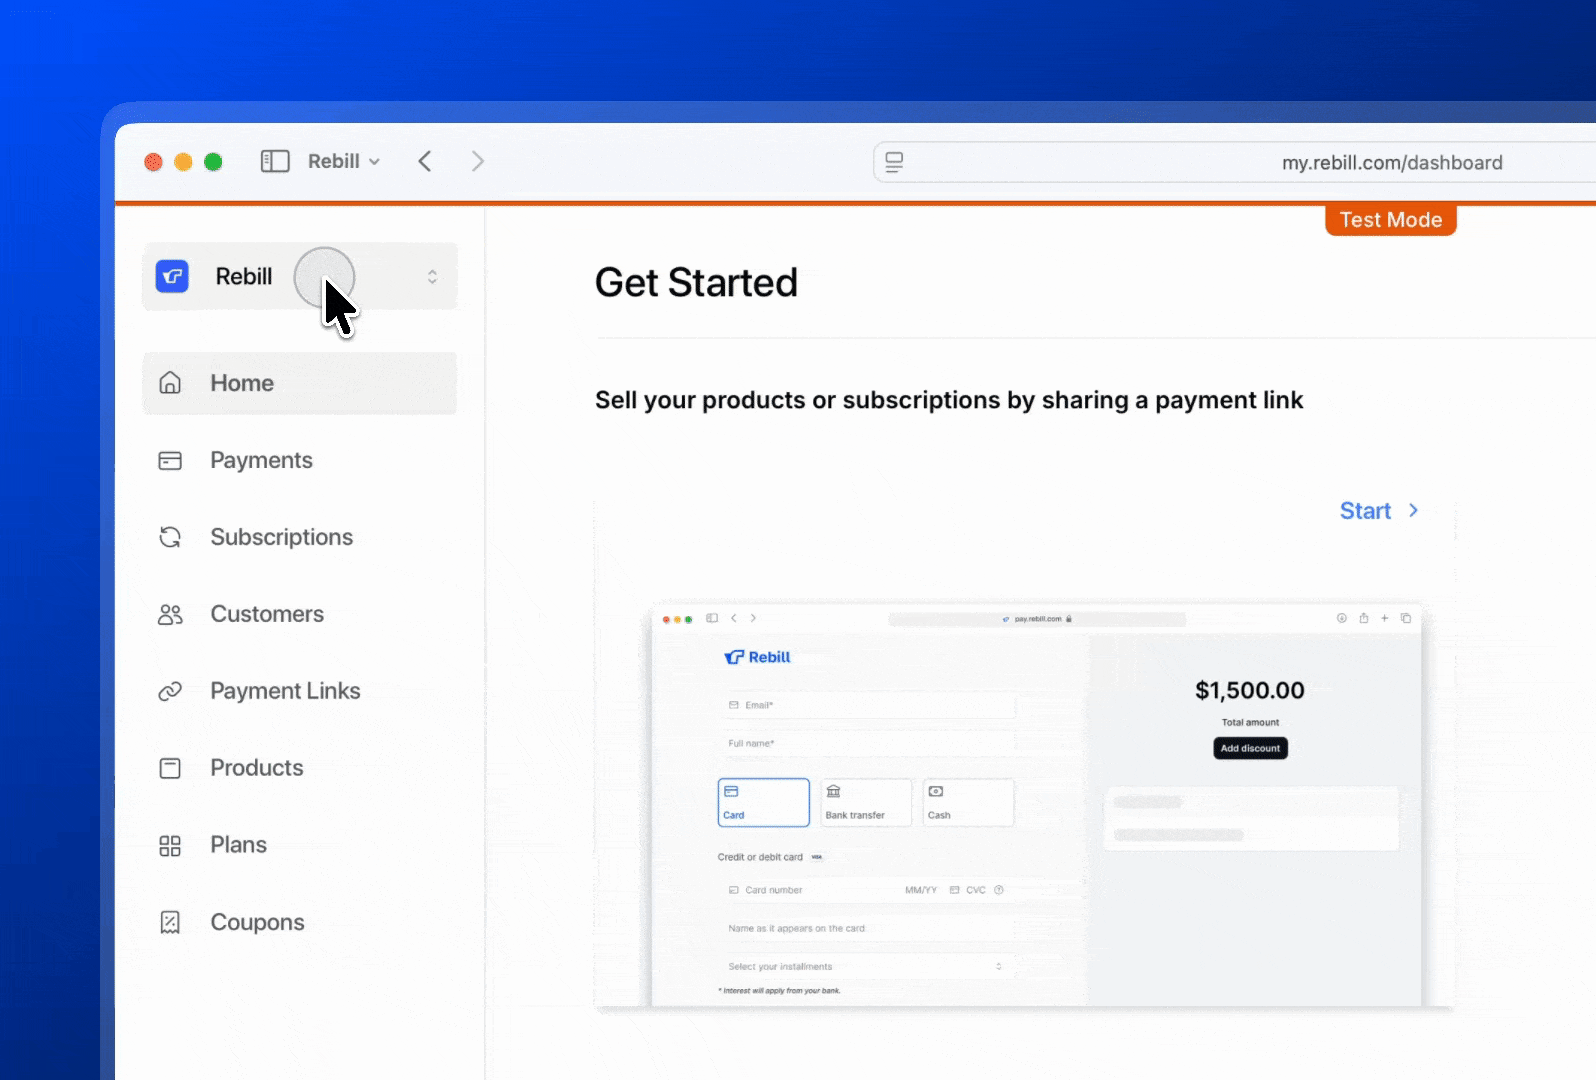Expand the Rebill organization switcher arrows
This screenshot has height=1080, width=1596.
click(432, 277)
